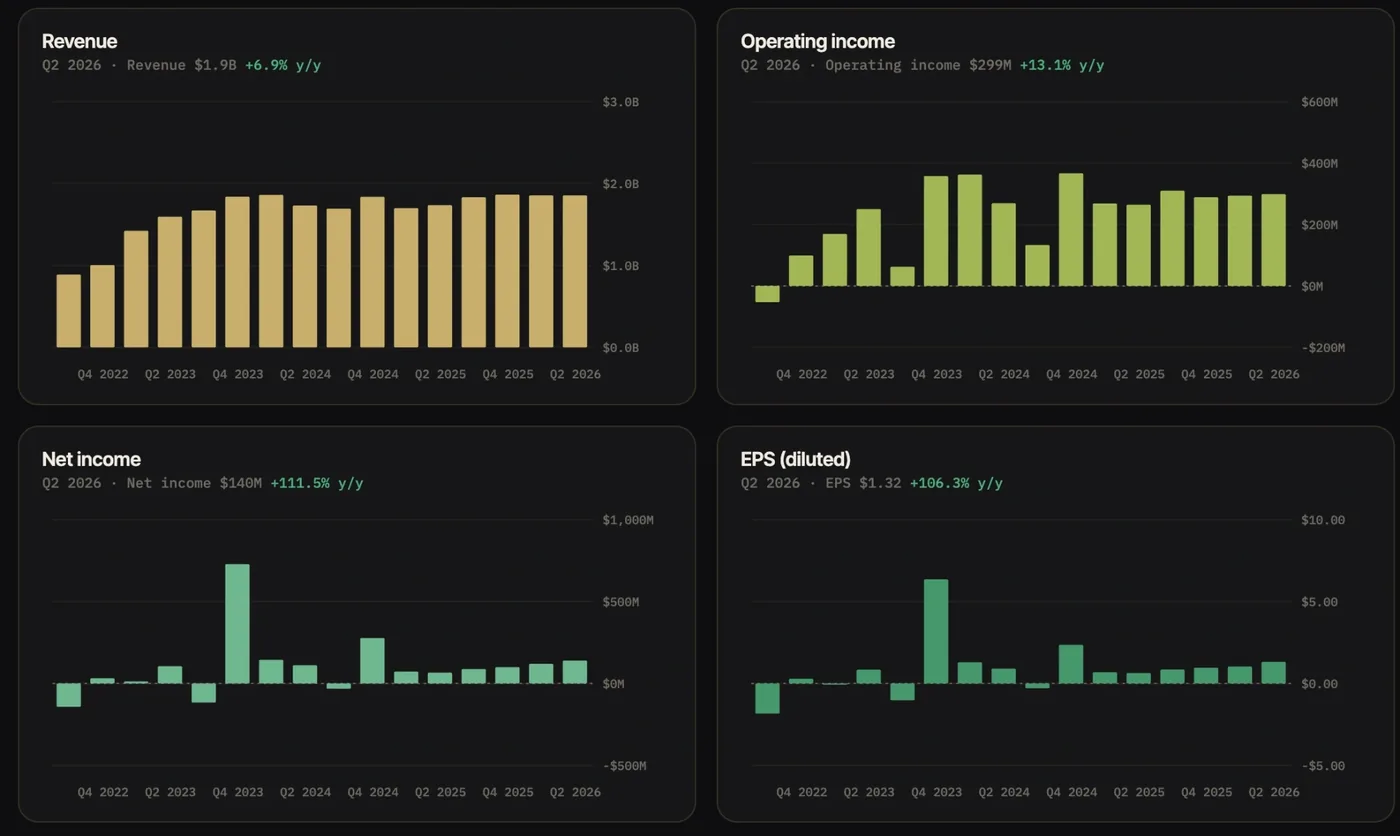
Task: Click the $2.0B axis label
Action: click(x=620, y=184)
